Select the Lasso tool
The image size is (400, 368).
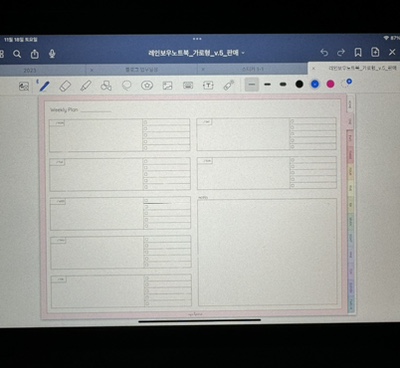click(127, 86)
